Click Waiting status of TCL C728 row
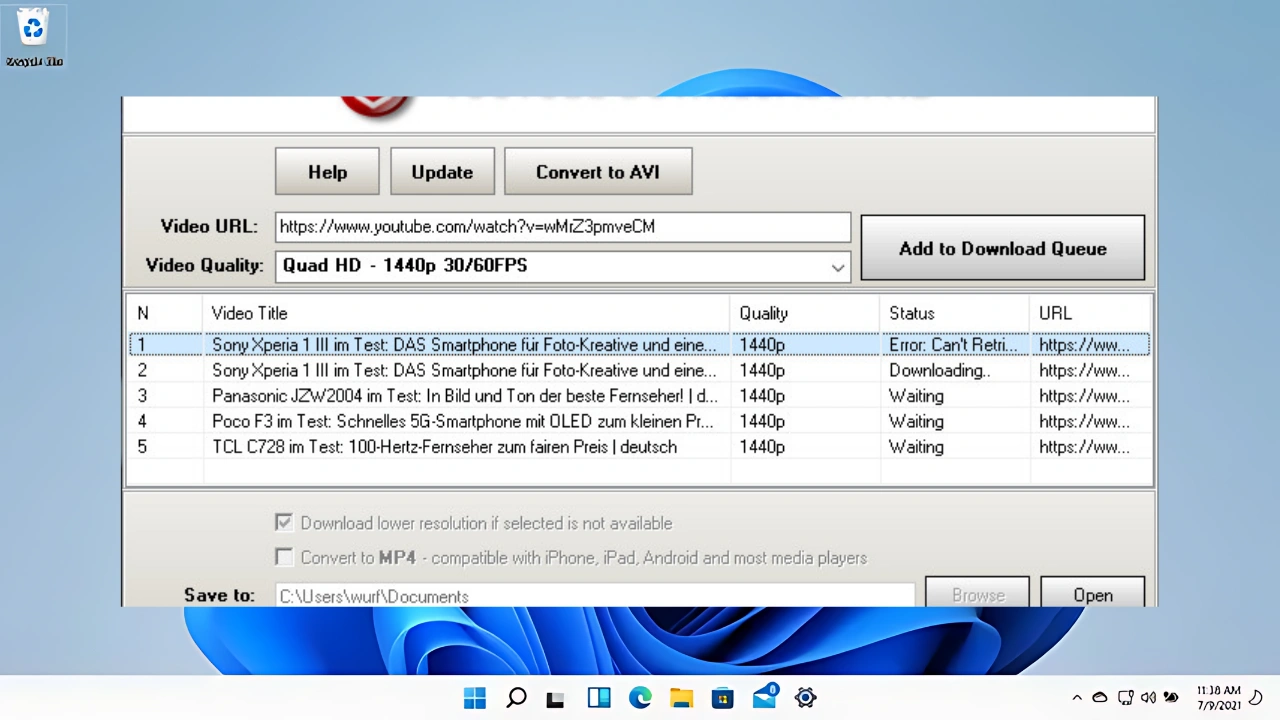 click(x=954, y=447)
